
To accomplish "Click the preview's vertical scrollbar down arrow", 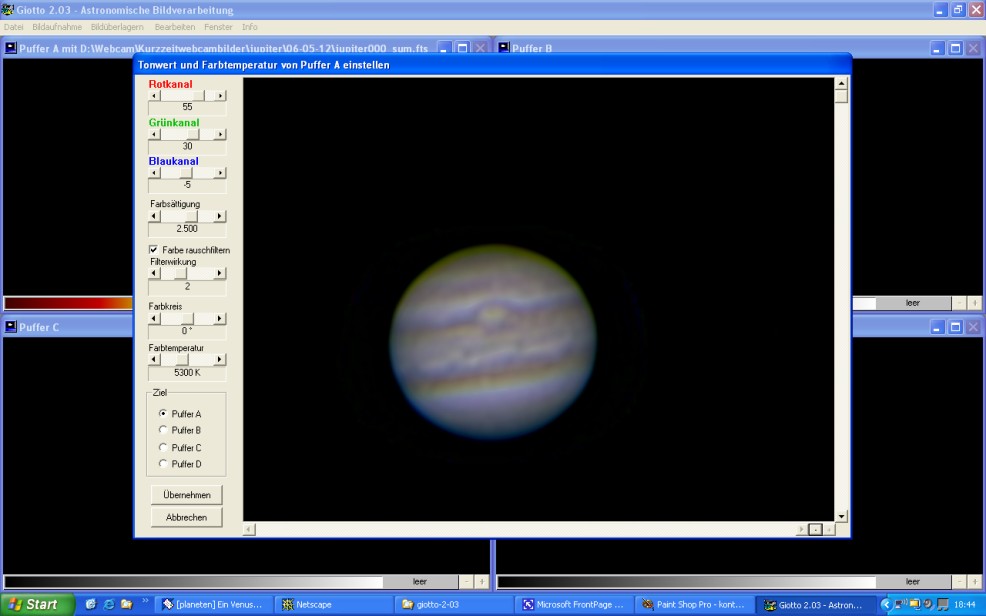I will [x=841, y=516].
